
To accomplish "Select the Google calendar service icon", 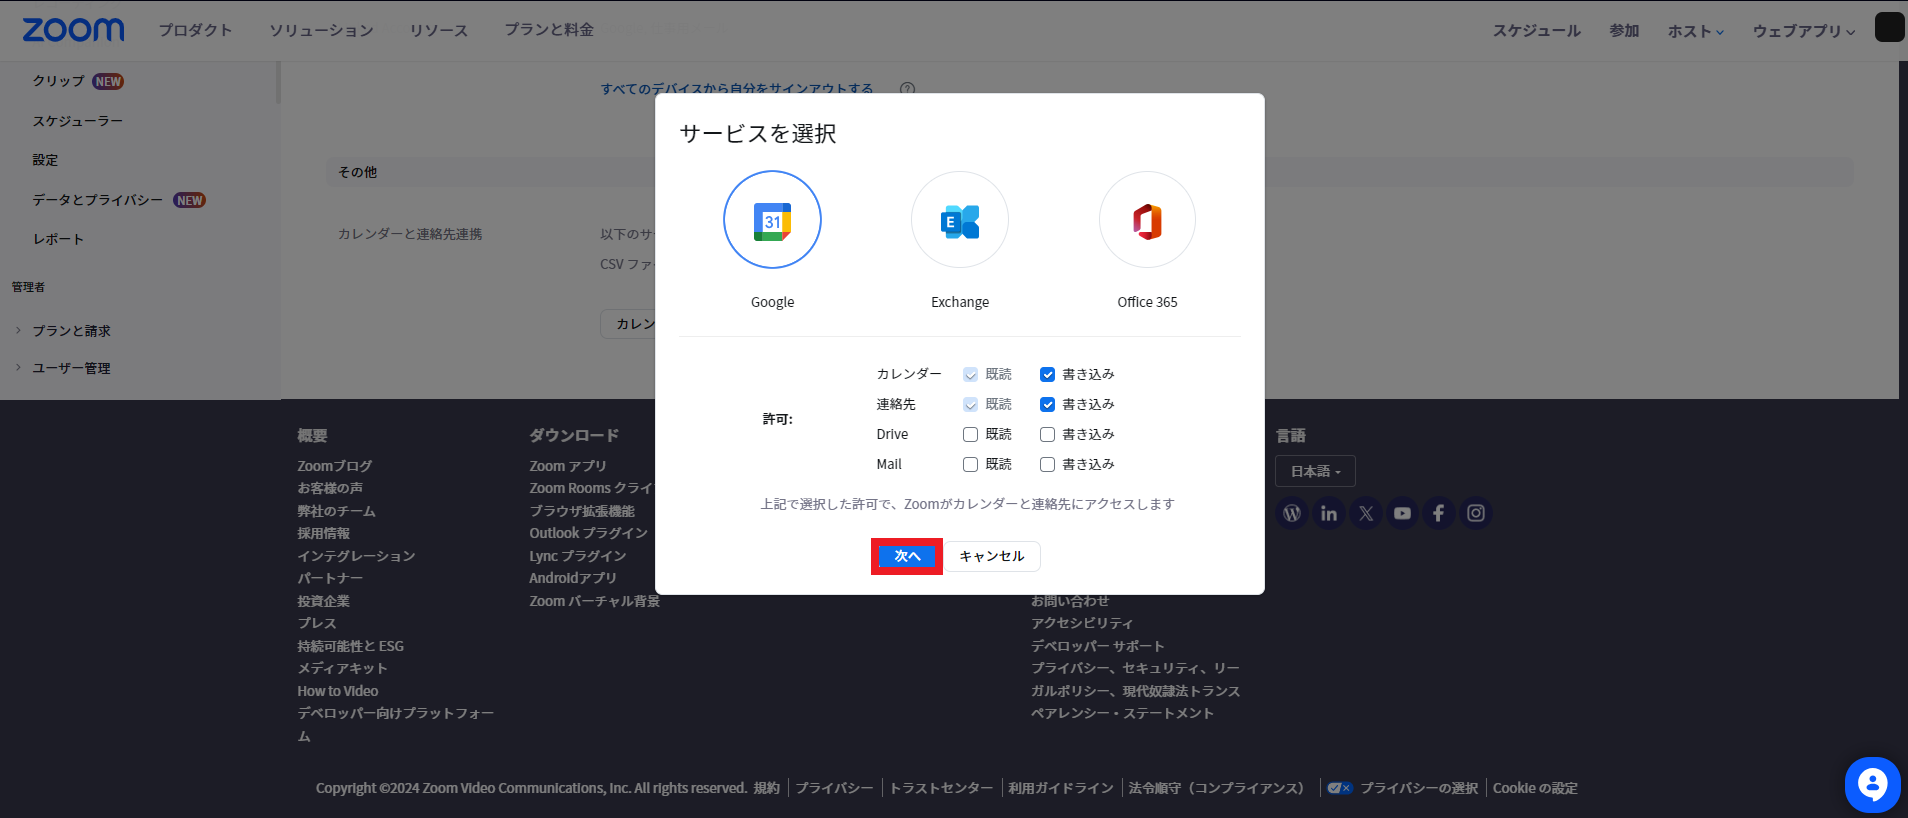I will tap(772, 220).
